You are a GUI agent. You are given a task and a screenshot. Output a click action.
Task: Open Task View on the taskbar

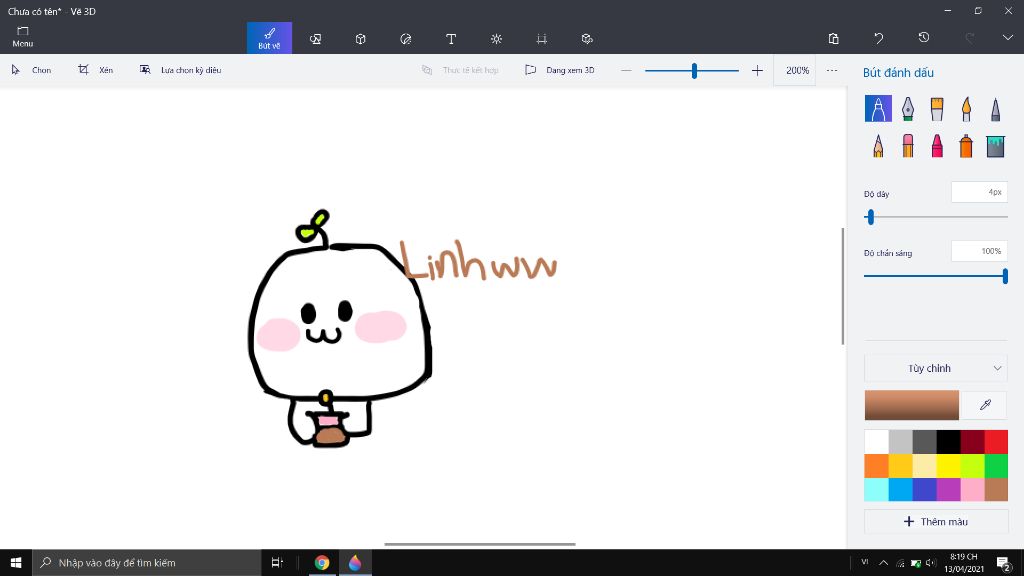click(277, 562)
